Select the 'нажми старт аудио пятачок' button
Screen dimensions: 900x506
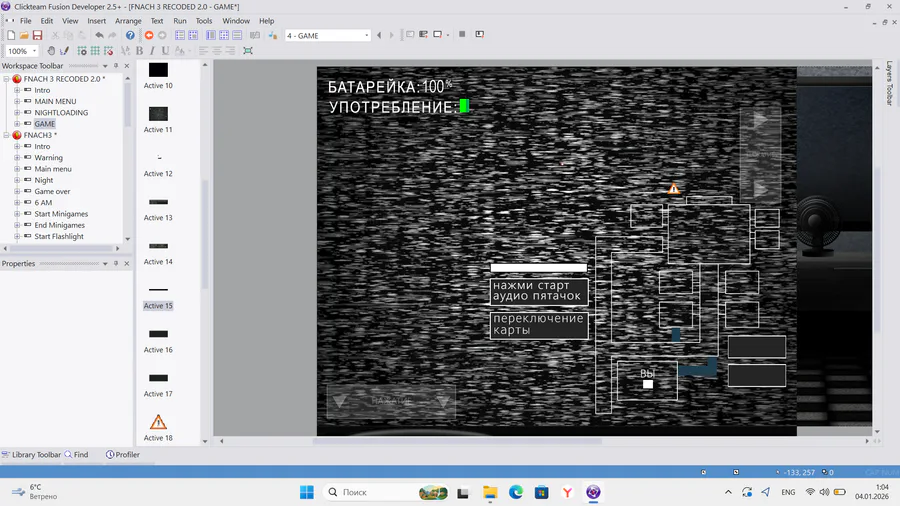click(x=539, y=291)
